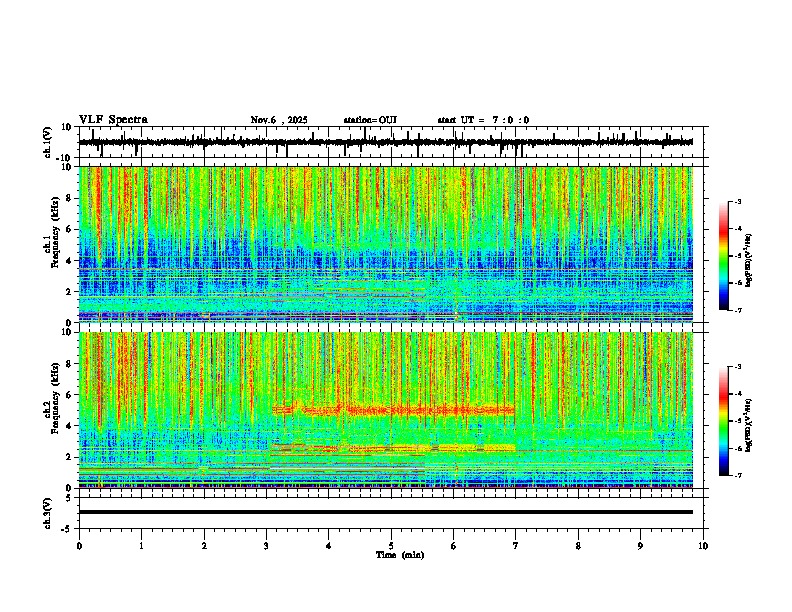Click time axis tick label "9"

pos(640,546)
